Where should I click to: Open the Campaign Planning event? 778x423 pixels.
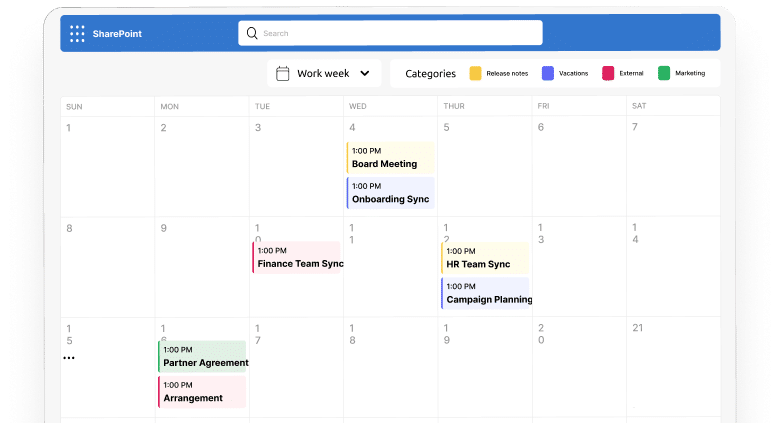[485, 293]
